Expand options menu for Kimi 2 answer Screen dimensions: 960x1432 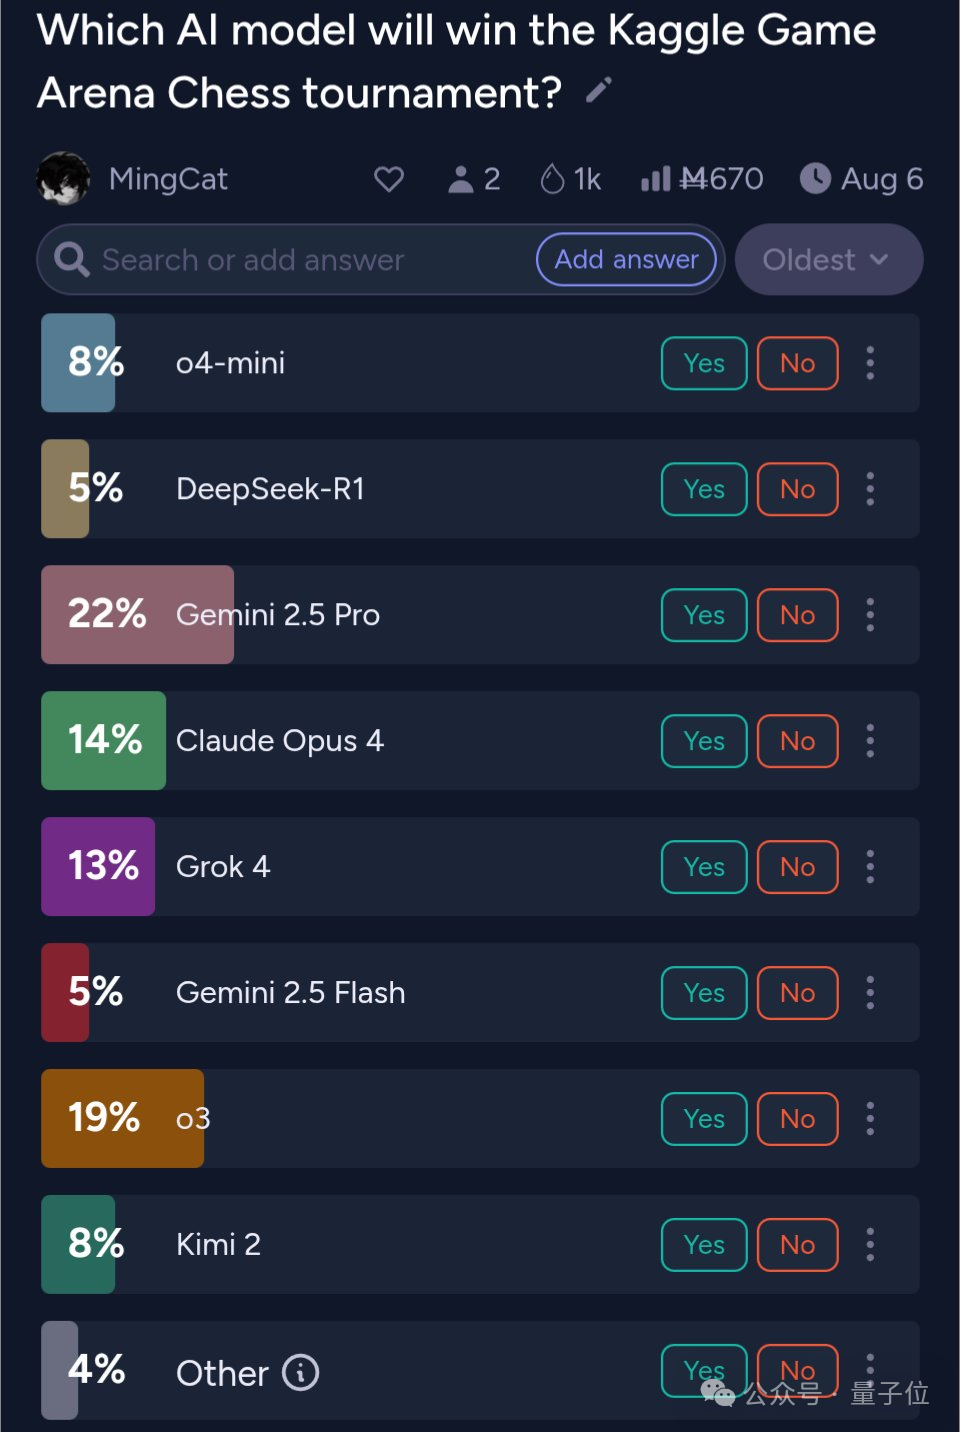point(870,1245)
